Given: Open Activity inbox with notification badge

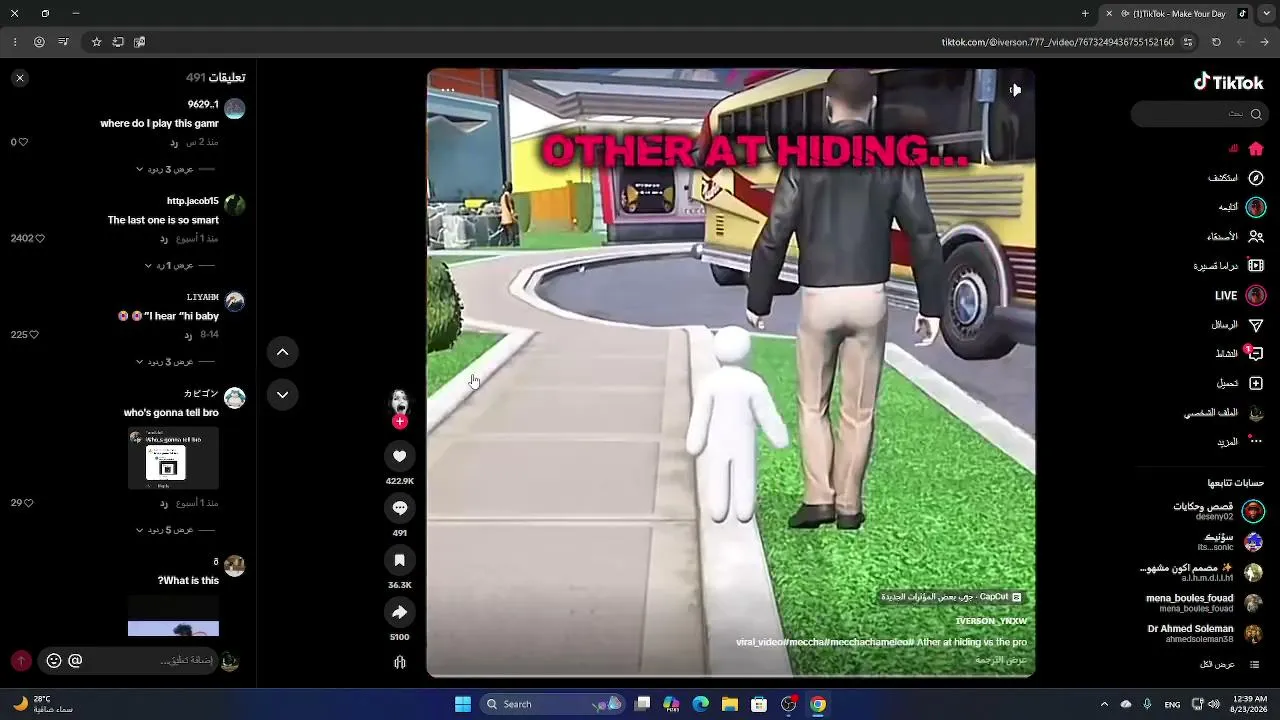Looking at the screenshot, I should 1256,354.
